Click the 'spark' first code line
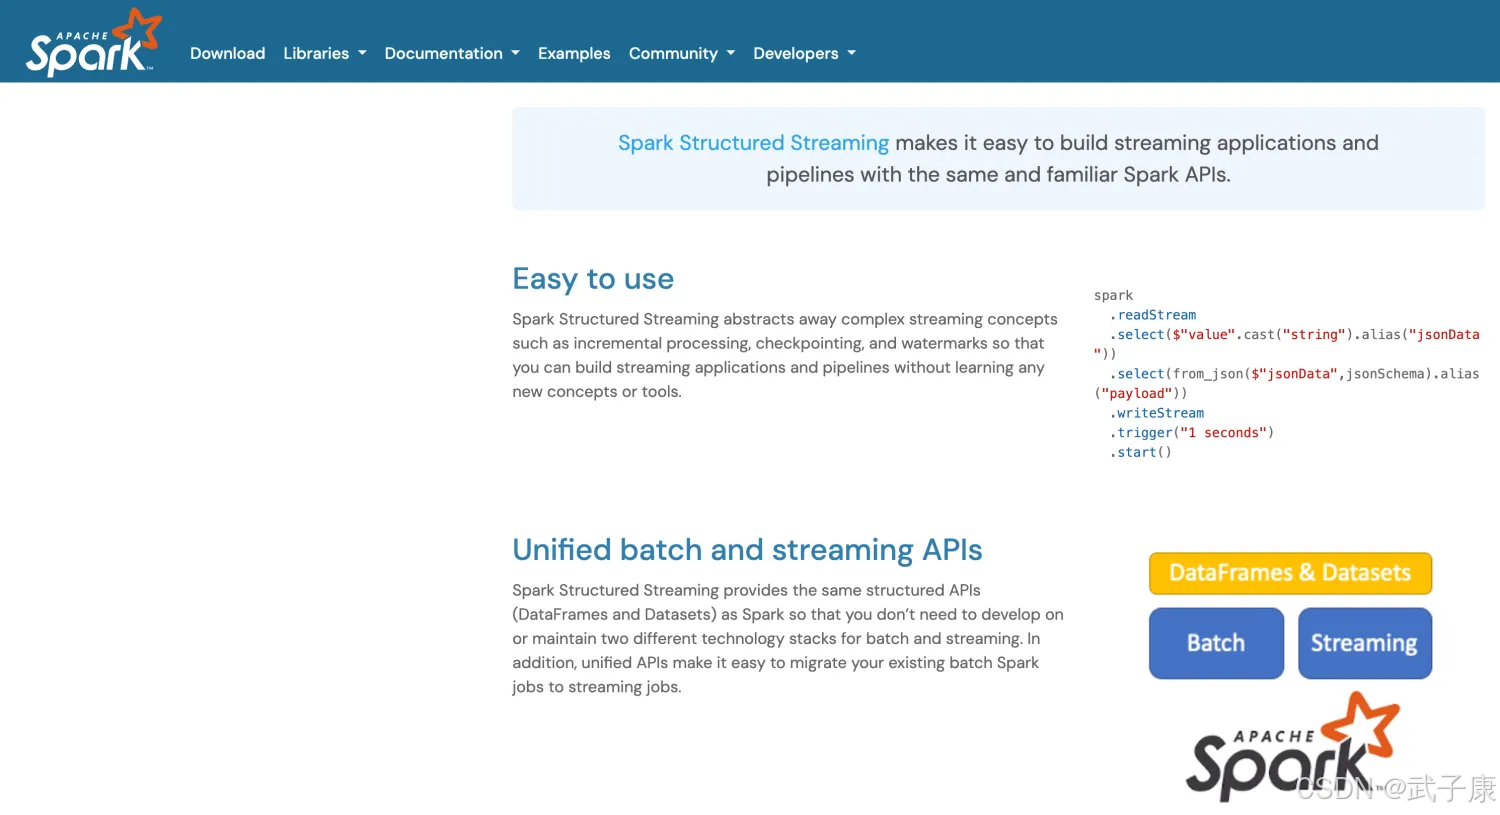This screenshot has height=815, width=1500. coord(1113,295)
